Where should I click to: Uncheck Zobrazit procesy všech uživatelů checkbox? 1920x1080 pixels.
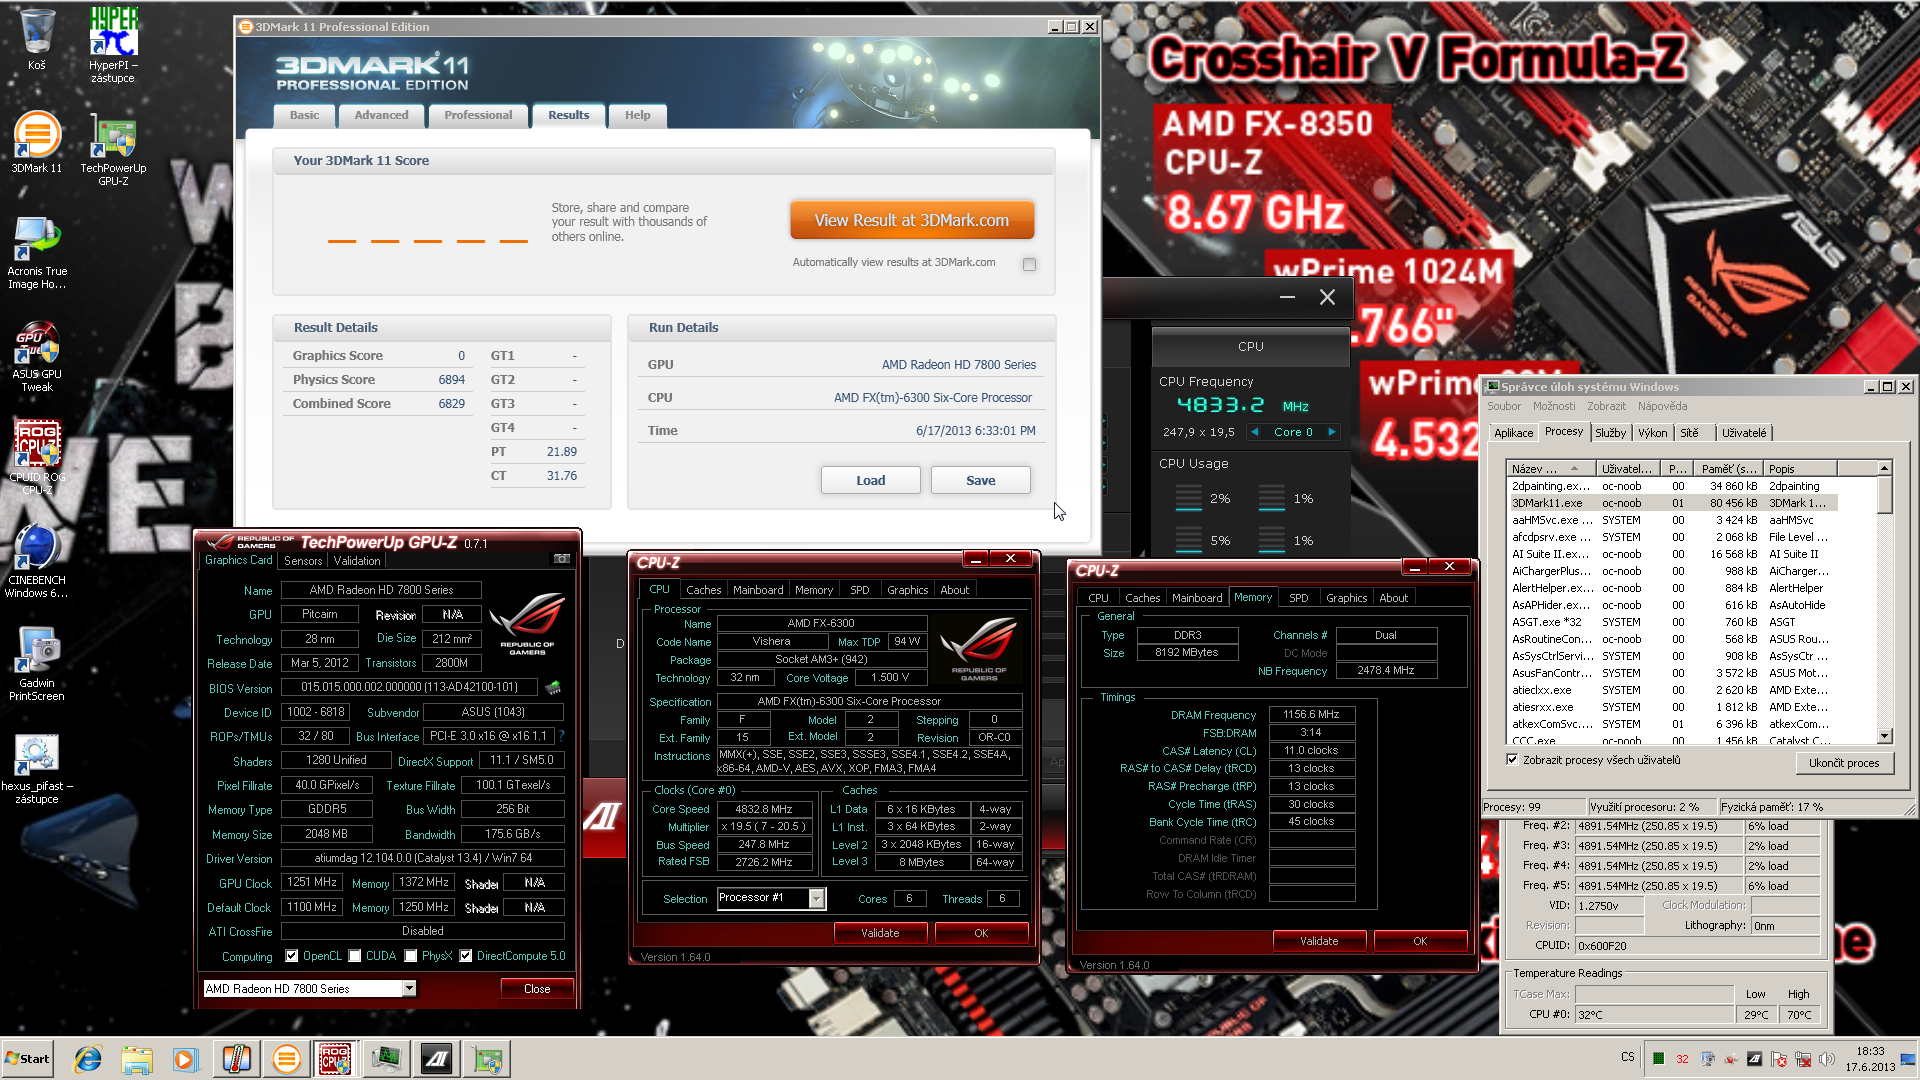pos(1512,759)
